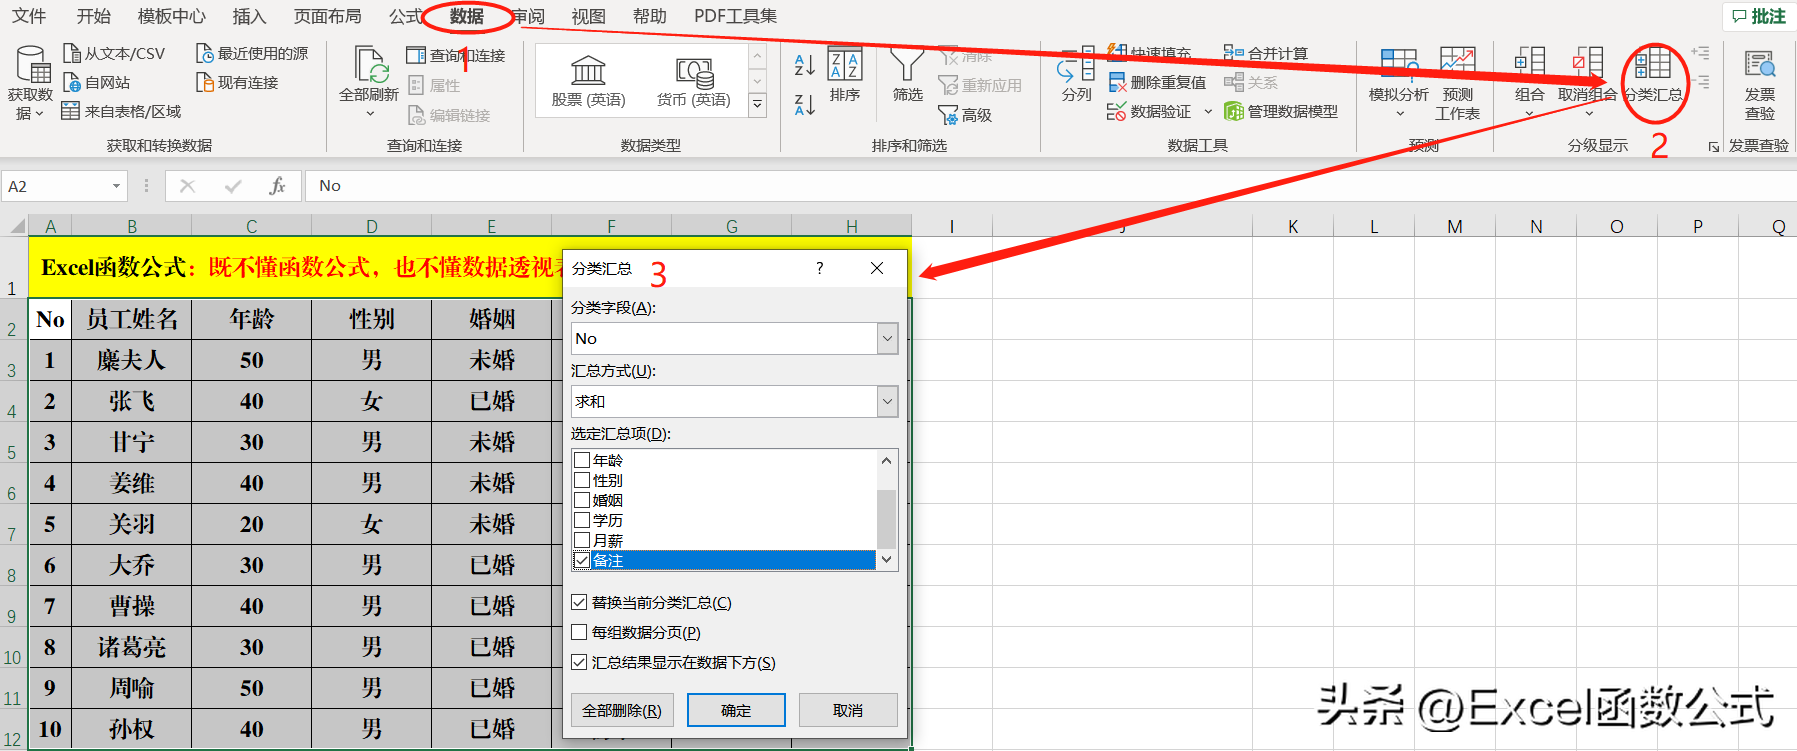1797x751 pixels.
Task: Create a 预测工作表
Action: pyautogui.click(x=1457, y=84)
